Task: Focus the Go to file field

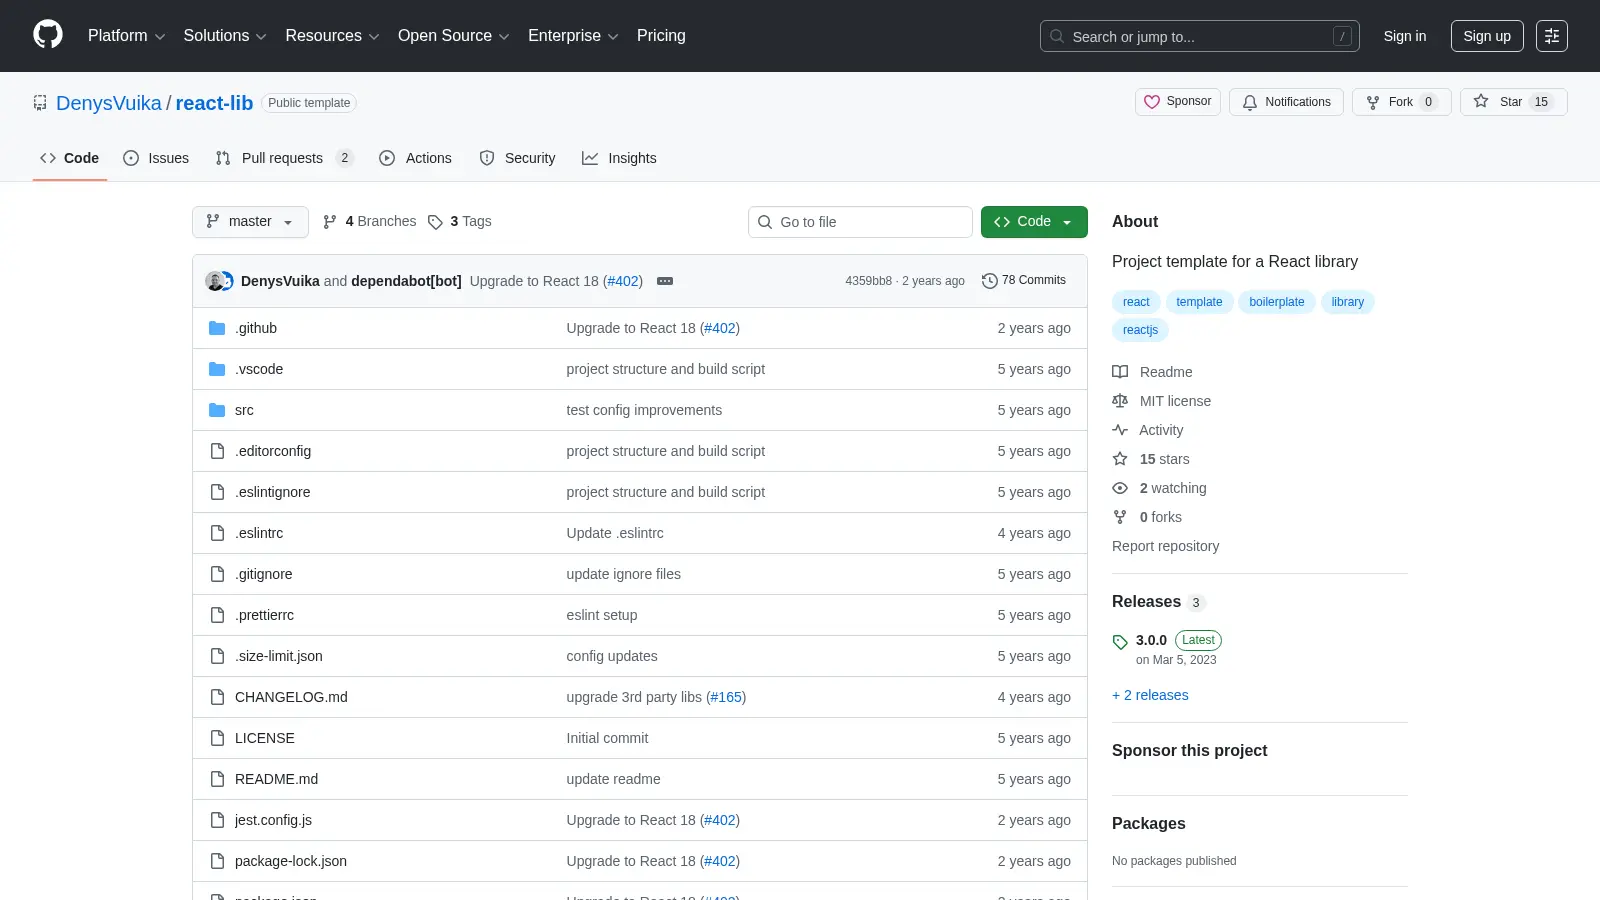Action: coord(860,222)
